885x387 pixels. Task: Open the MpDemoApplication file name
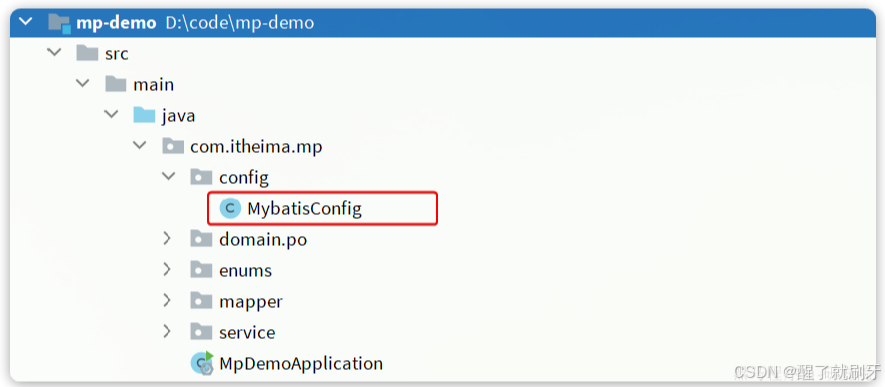pyautogui.click(x=301, y=363)
